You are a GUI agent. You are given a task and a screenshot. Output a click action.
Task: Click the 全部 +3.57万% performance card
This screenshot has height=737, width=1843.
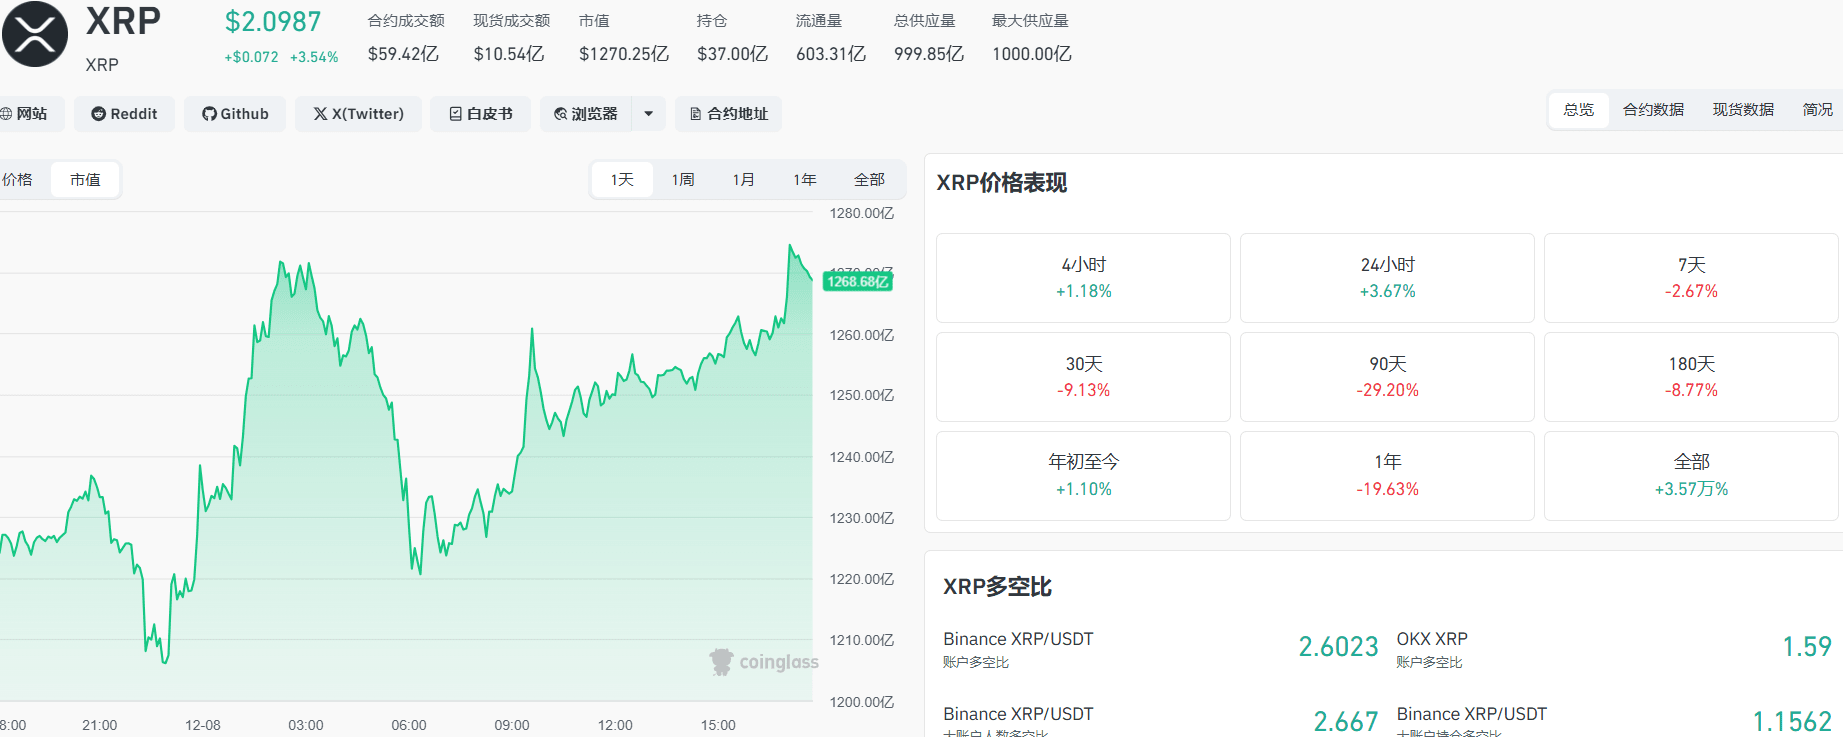[1691, 476]
